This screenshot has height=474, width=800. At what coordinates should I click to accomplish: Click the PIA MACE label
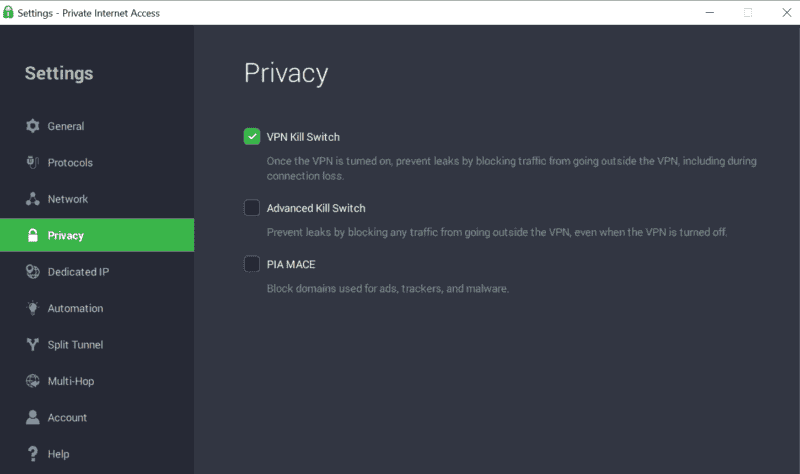pos(291,264)
